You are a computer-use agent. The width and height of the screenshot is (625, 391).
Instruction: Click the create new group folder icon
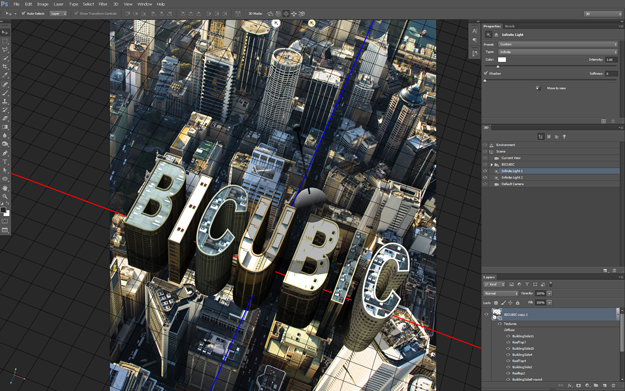596,386
